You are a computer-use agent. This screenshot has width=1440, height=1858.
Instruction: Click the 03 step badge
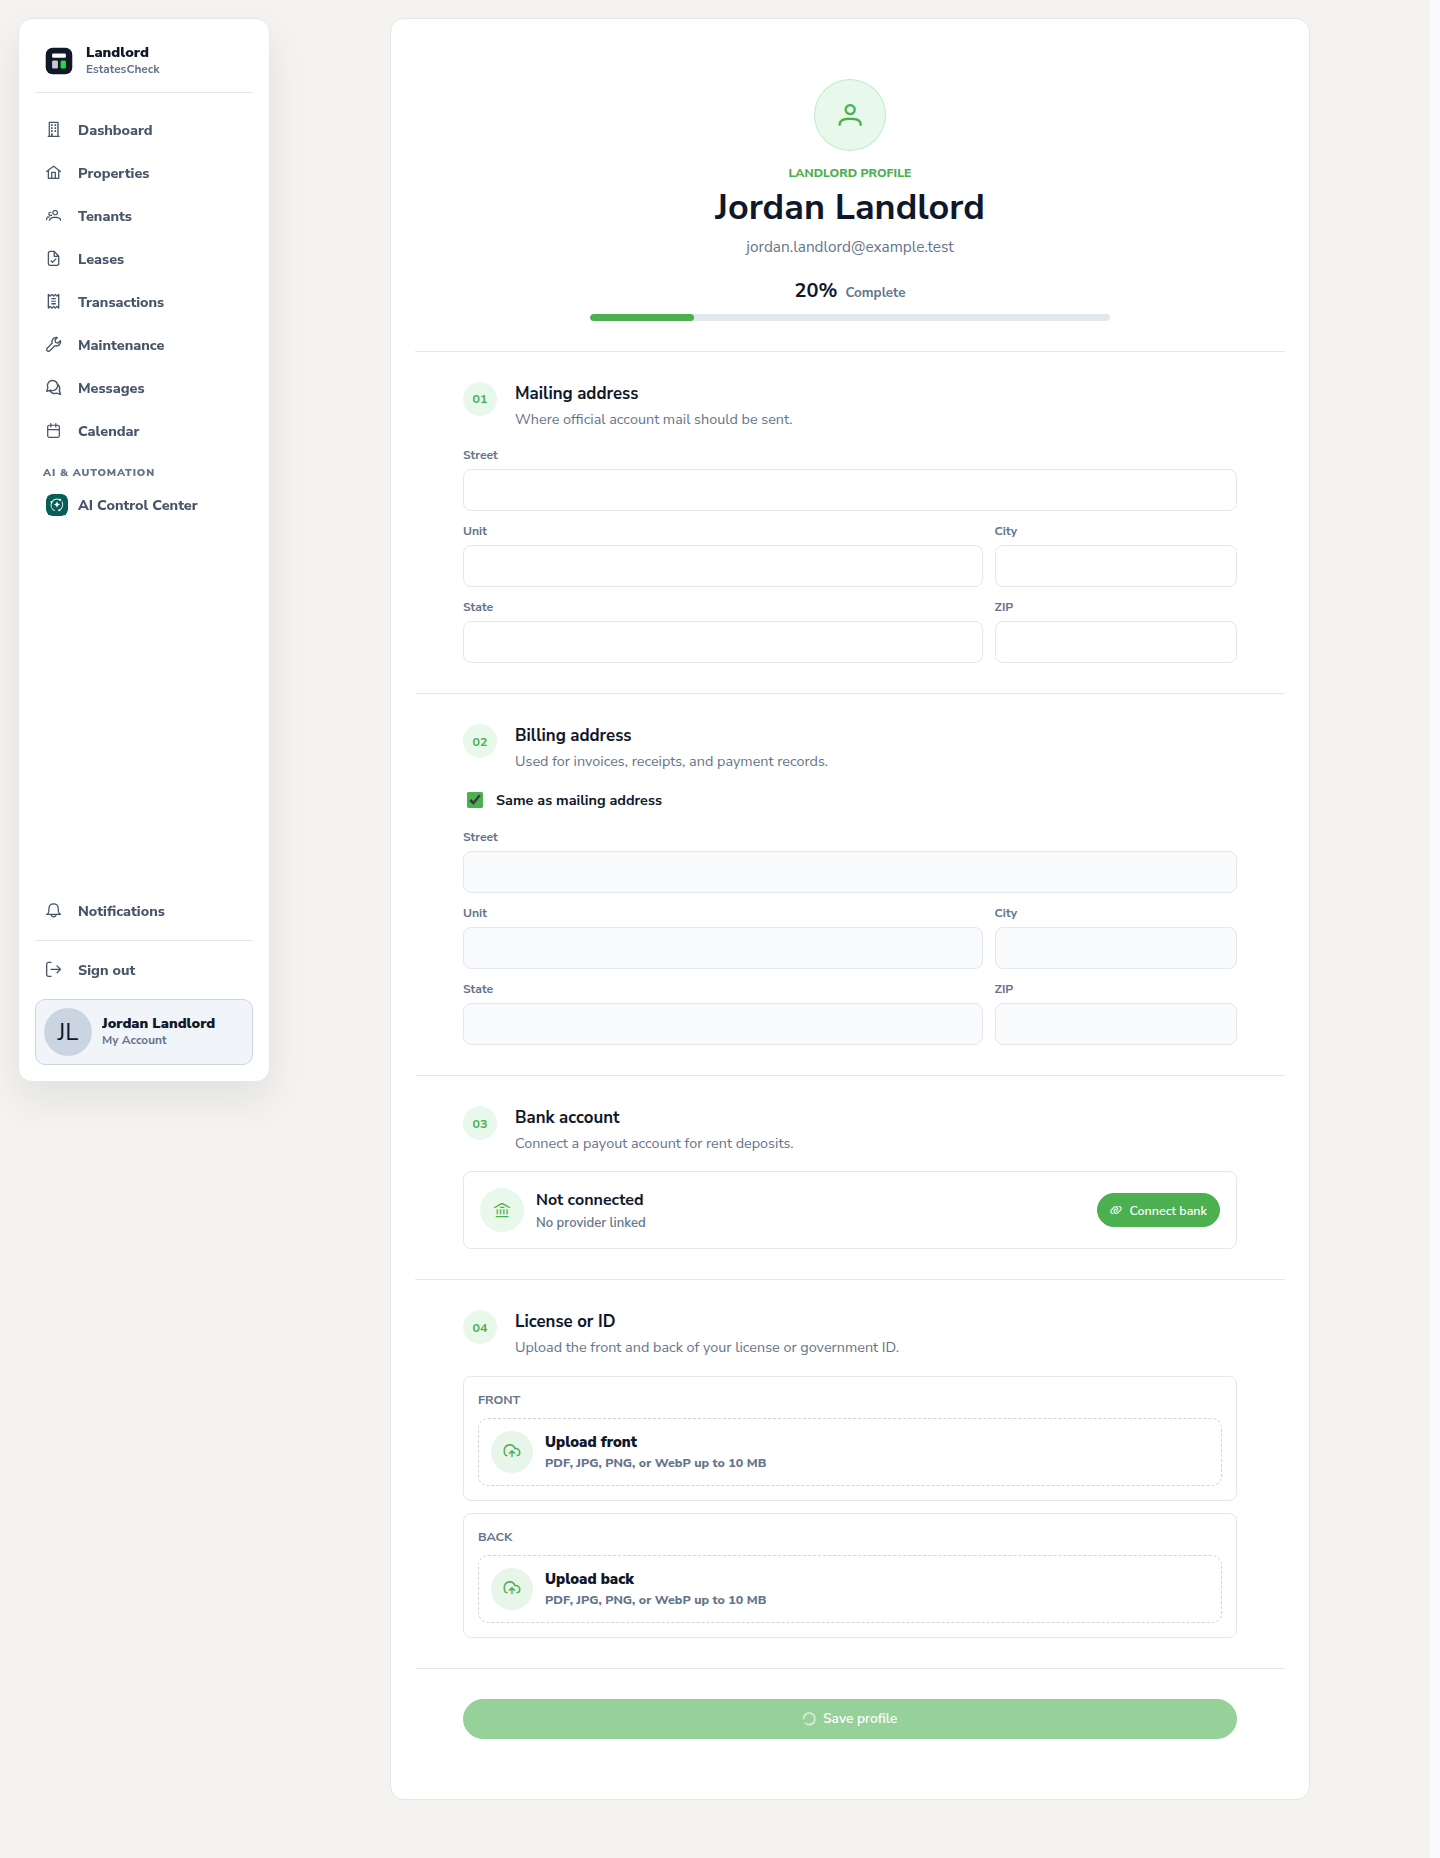[480, 1123]
